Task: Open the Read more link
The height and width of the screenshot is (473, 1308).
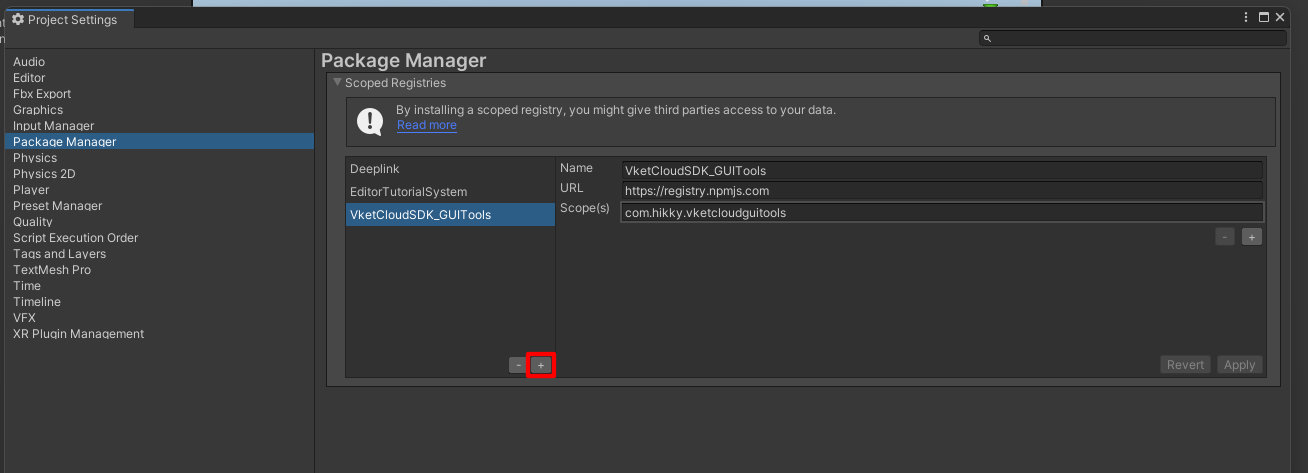Action: pos(426,125)
